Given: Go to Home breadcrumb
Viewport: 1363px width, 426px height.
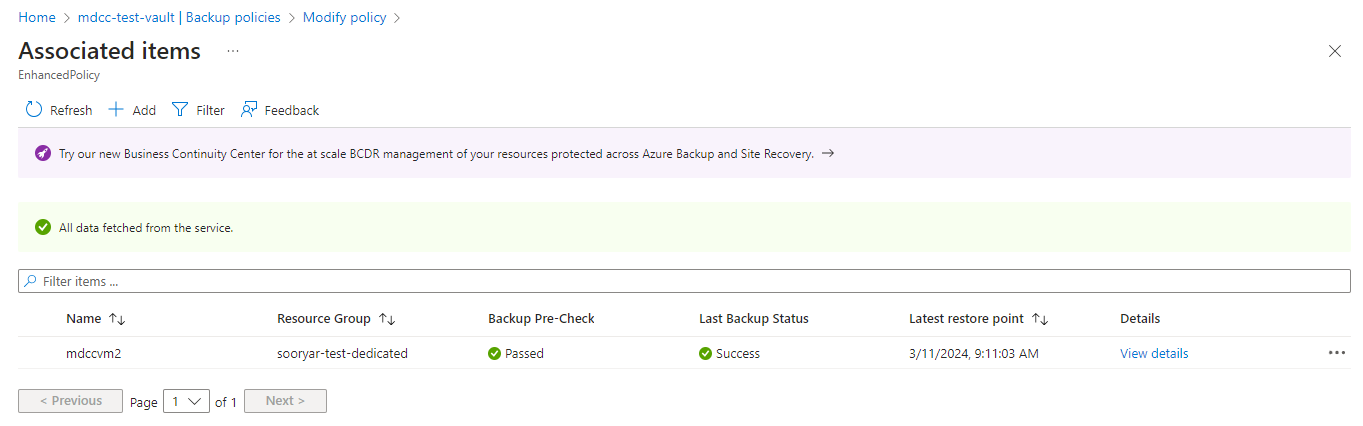Looking at the screenshot, I should pyautogui.click(x=37, y=17).
